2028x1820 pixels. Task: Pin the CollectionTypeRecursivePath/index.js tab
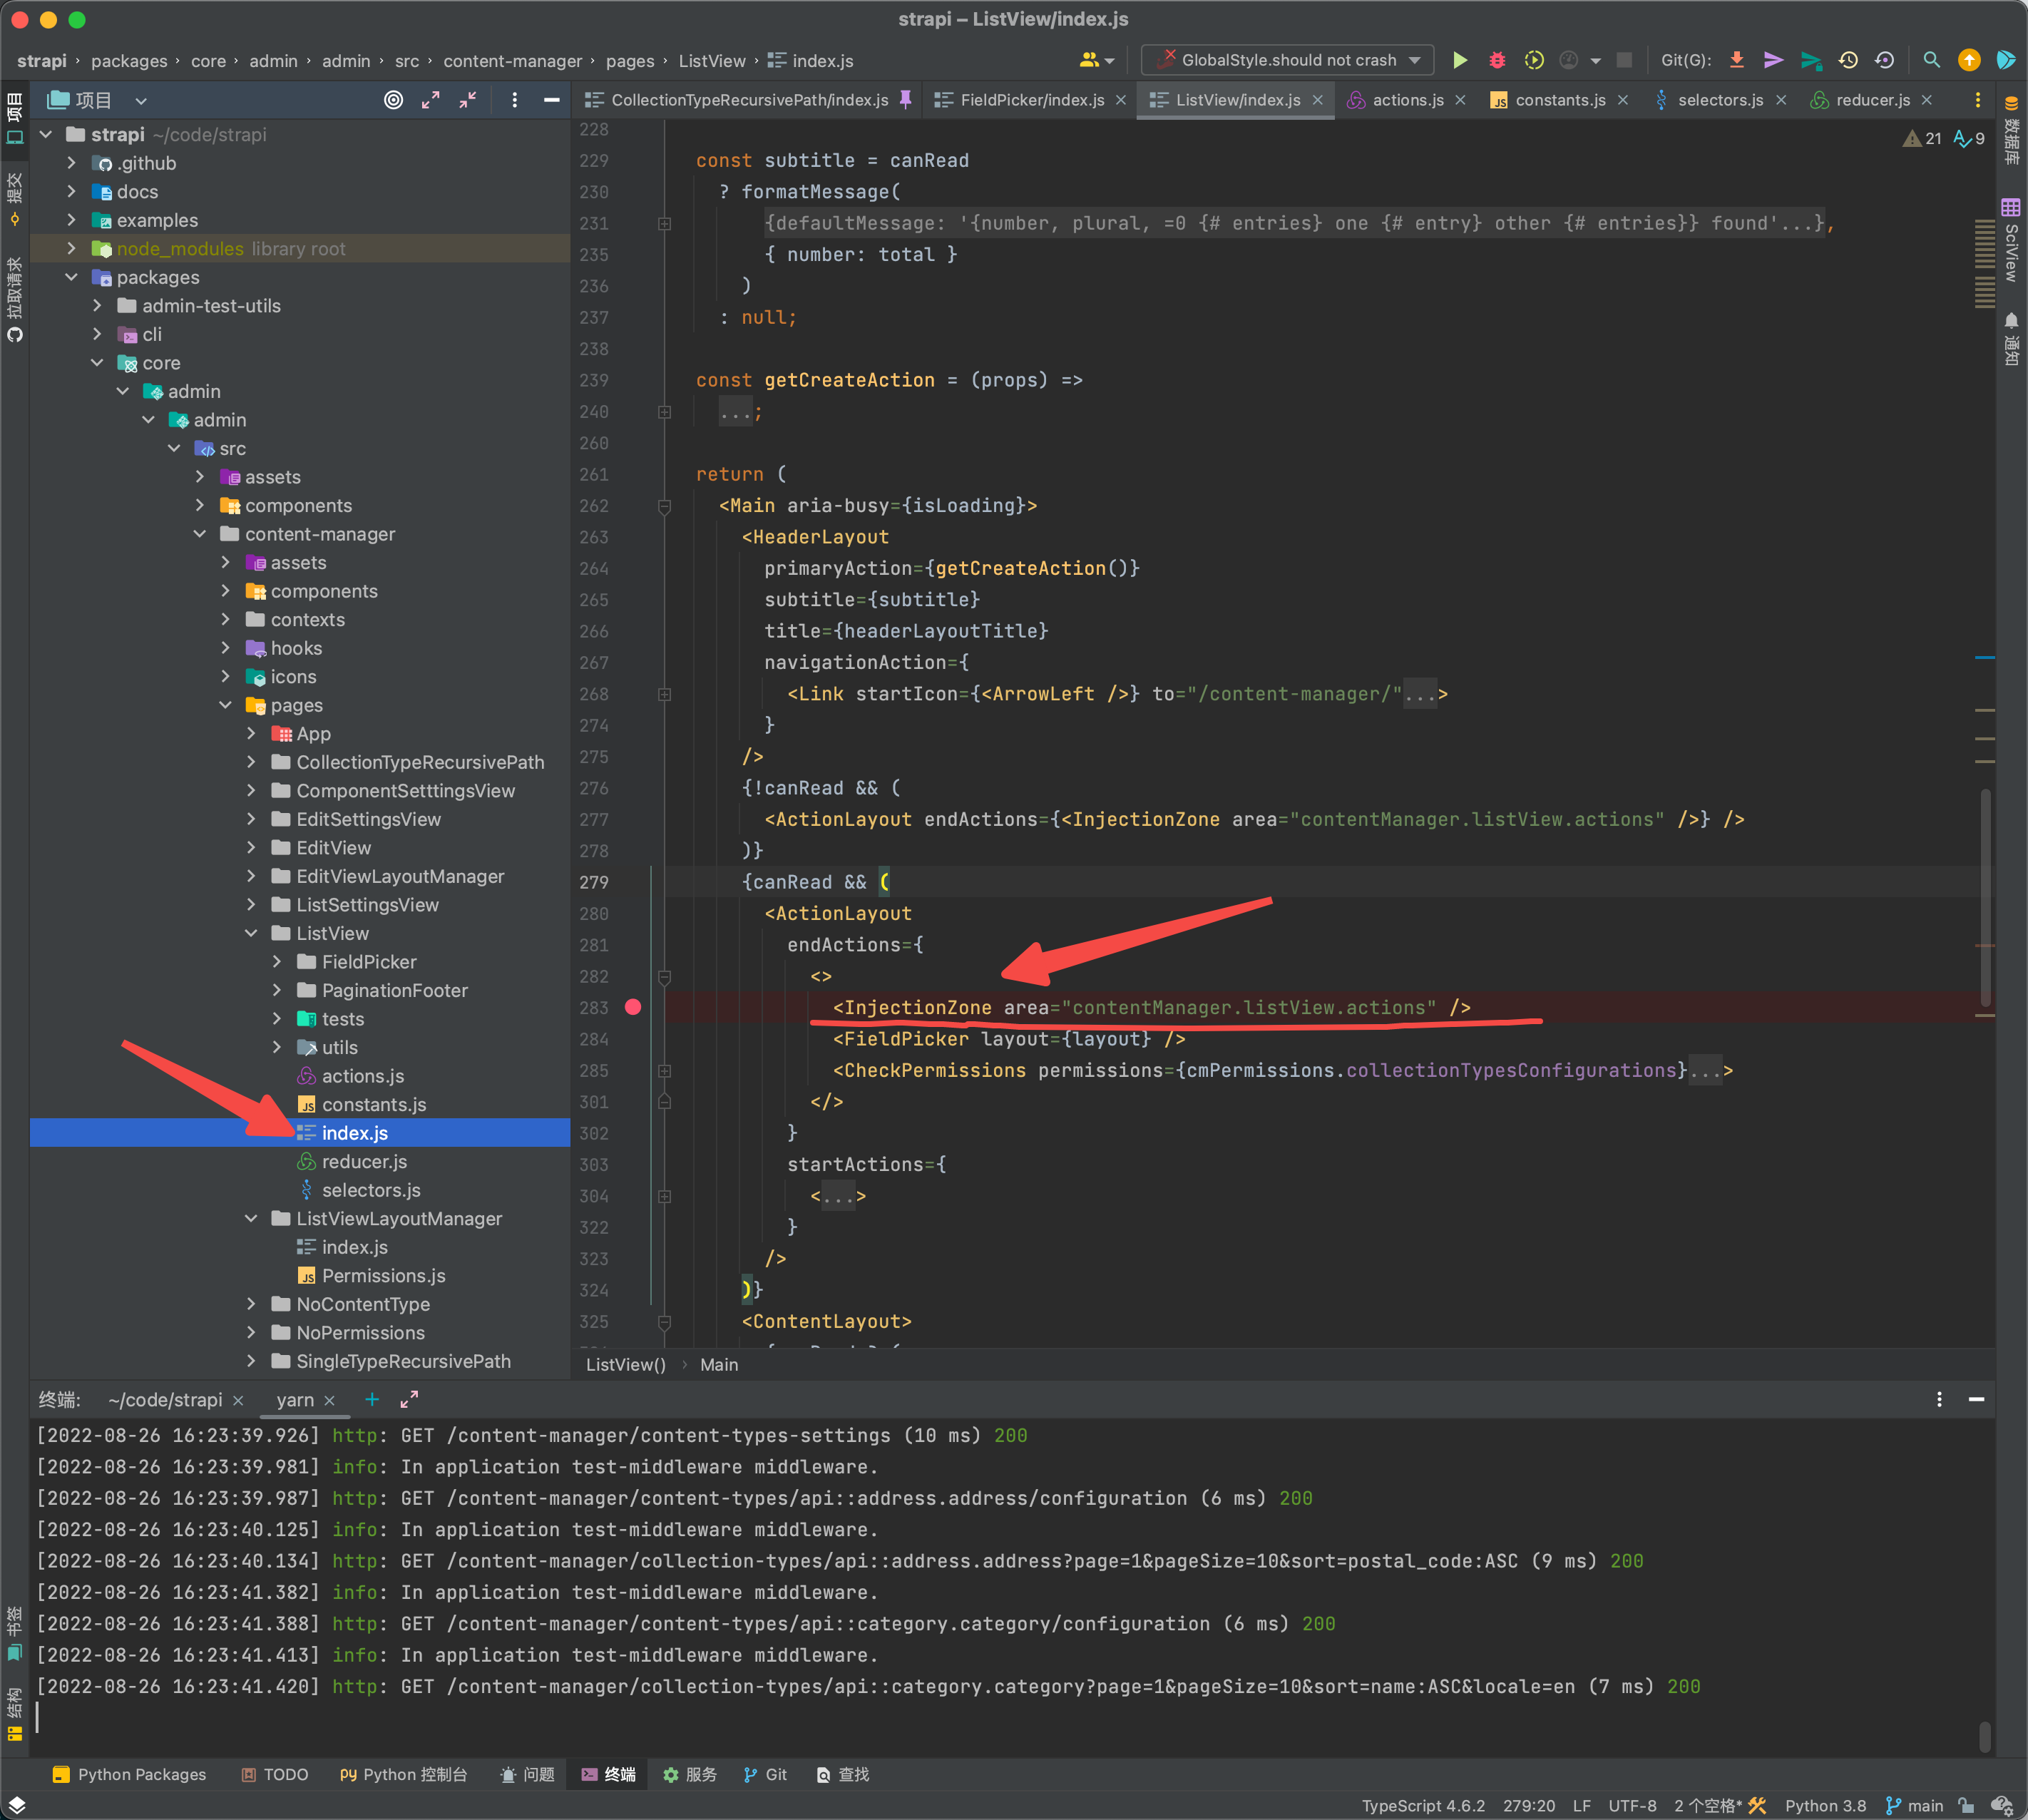906,99
